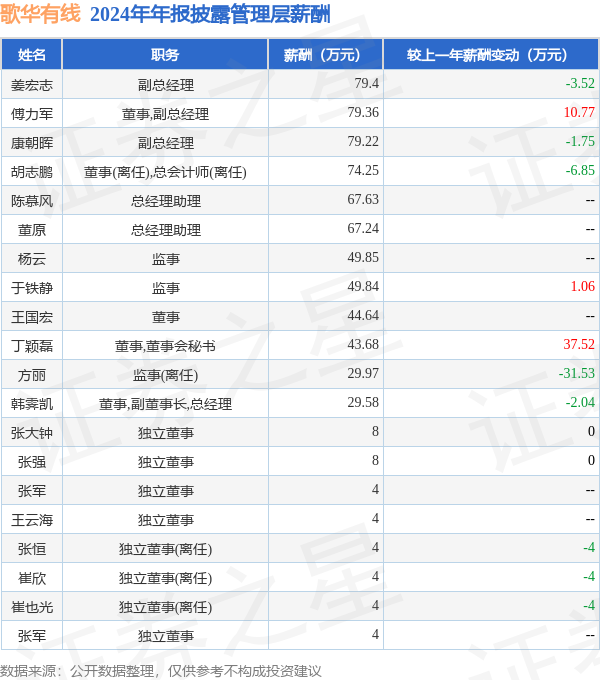The width and height of the screenshot is (600, 680).
Task: Click the 薪酬(万元) column header
Action: point(326,55)
